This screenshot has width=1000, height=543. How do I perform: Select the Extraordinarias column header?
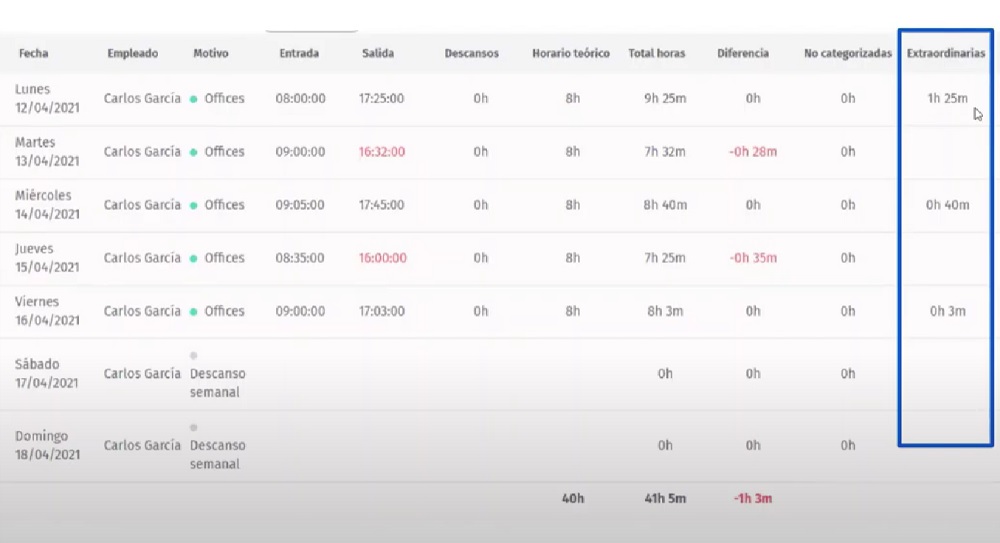point(945,53)
